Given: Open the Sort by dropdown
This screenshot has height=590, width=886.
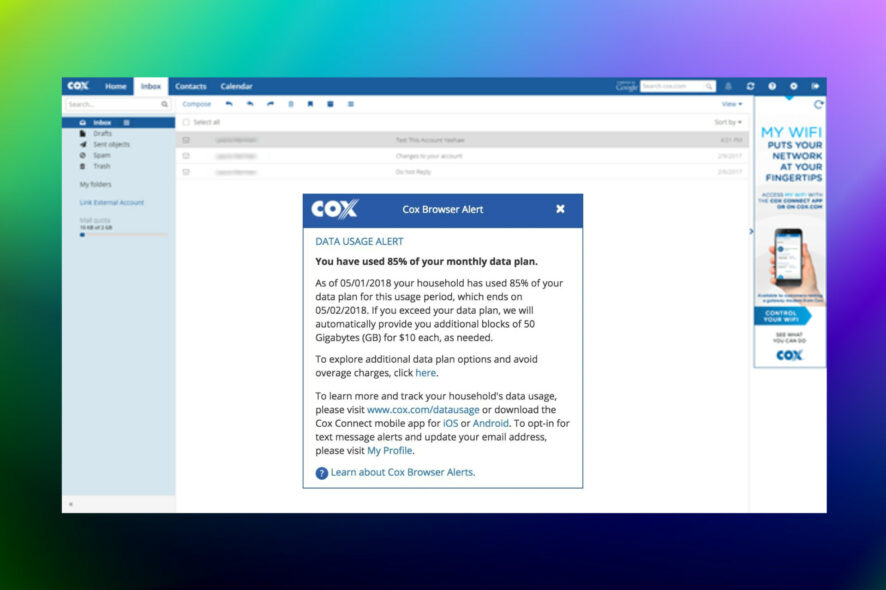Looking at the screenshot, I should [x=728, y=122].
